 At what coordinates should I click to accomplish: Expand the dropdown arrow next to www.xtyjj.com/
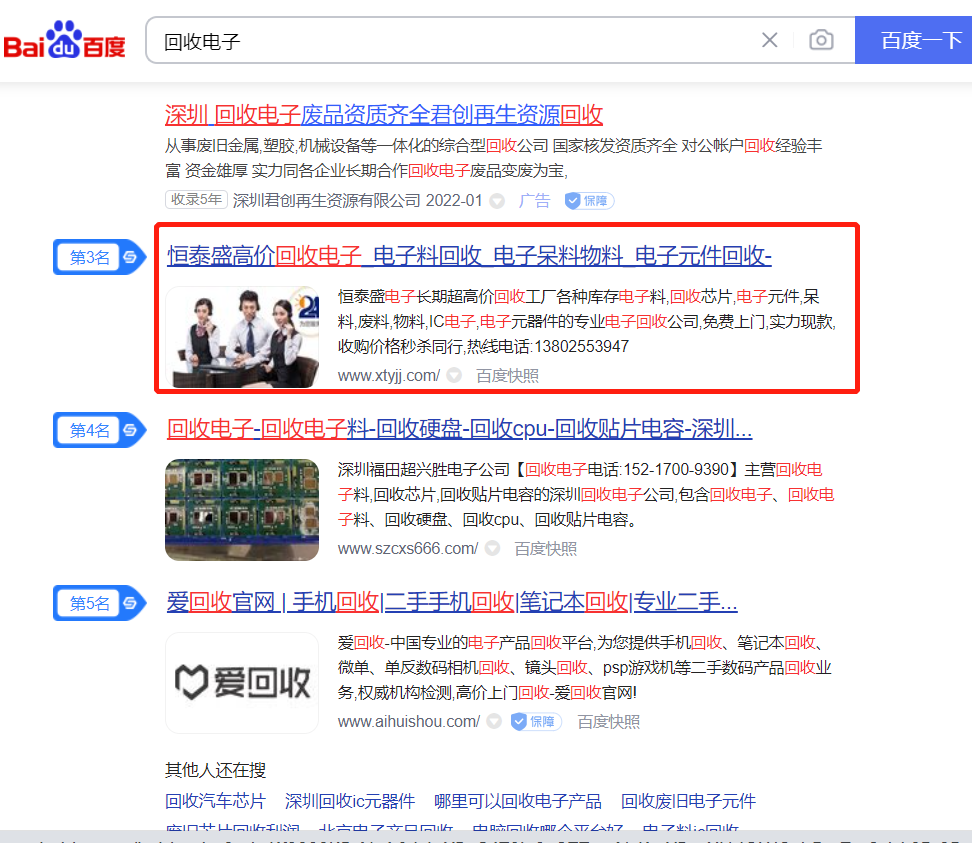pos(454,375)
